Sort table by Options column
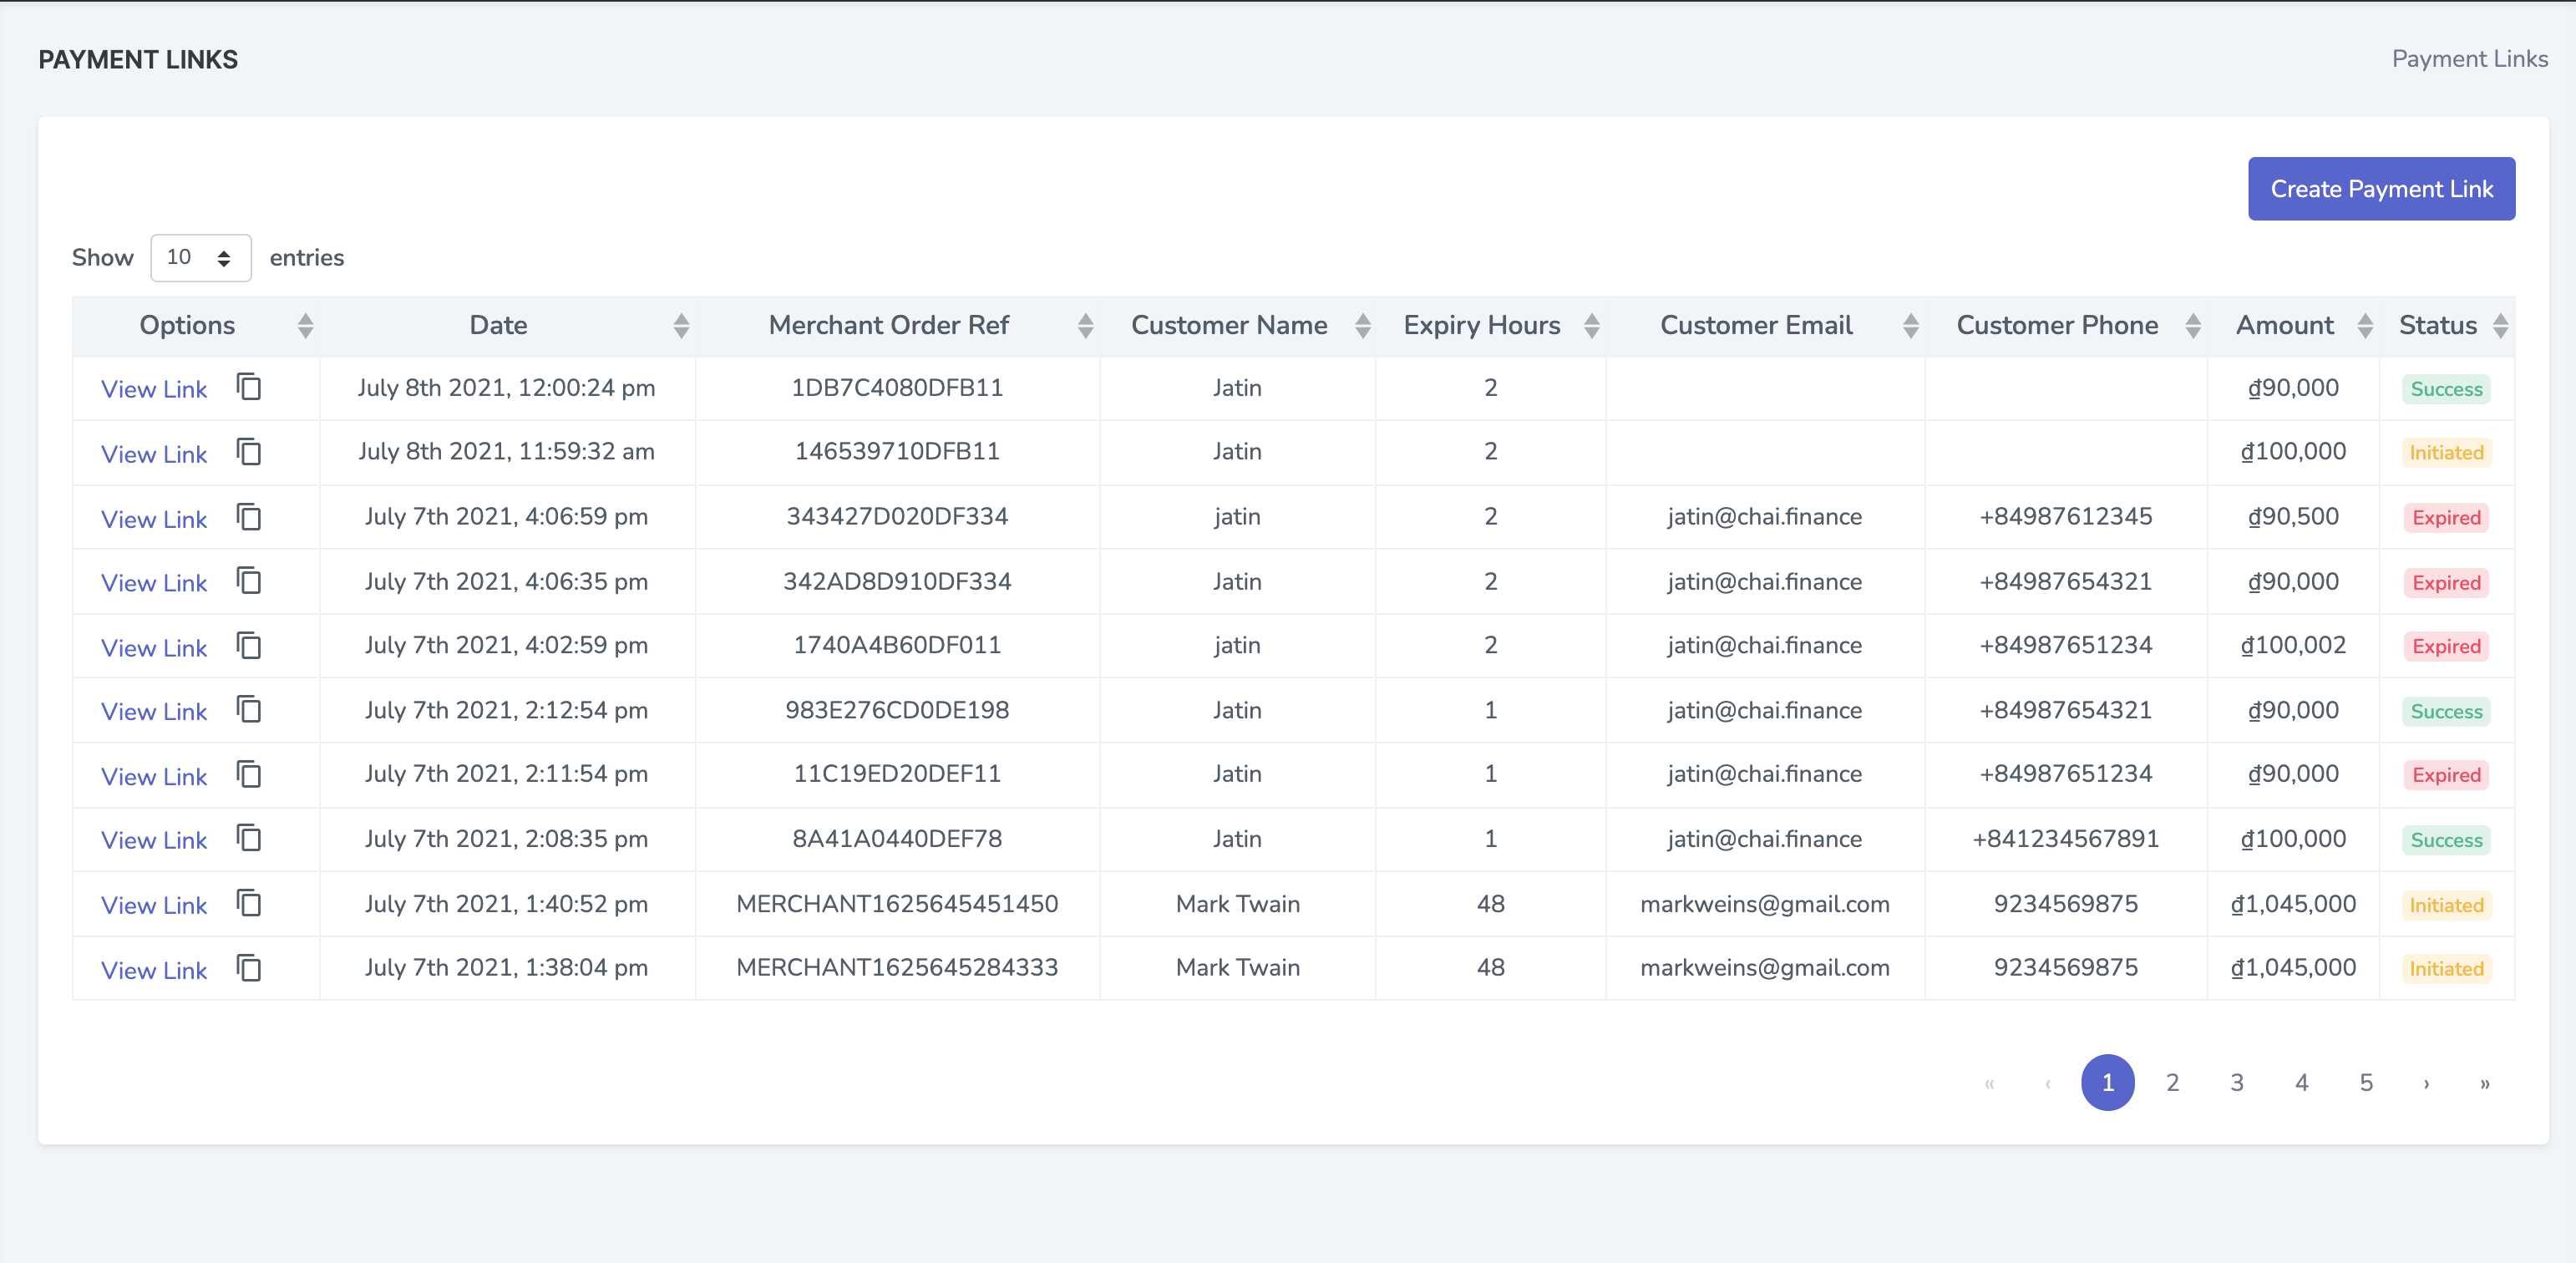2576x1263 pixels. tap(305, 326)
